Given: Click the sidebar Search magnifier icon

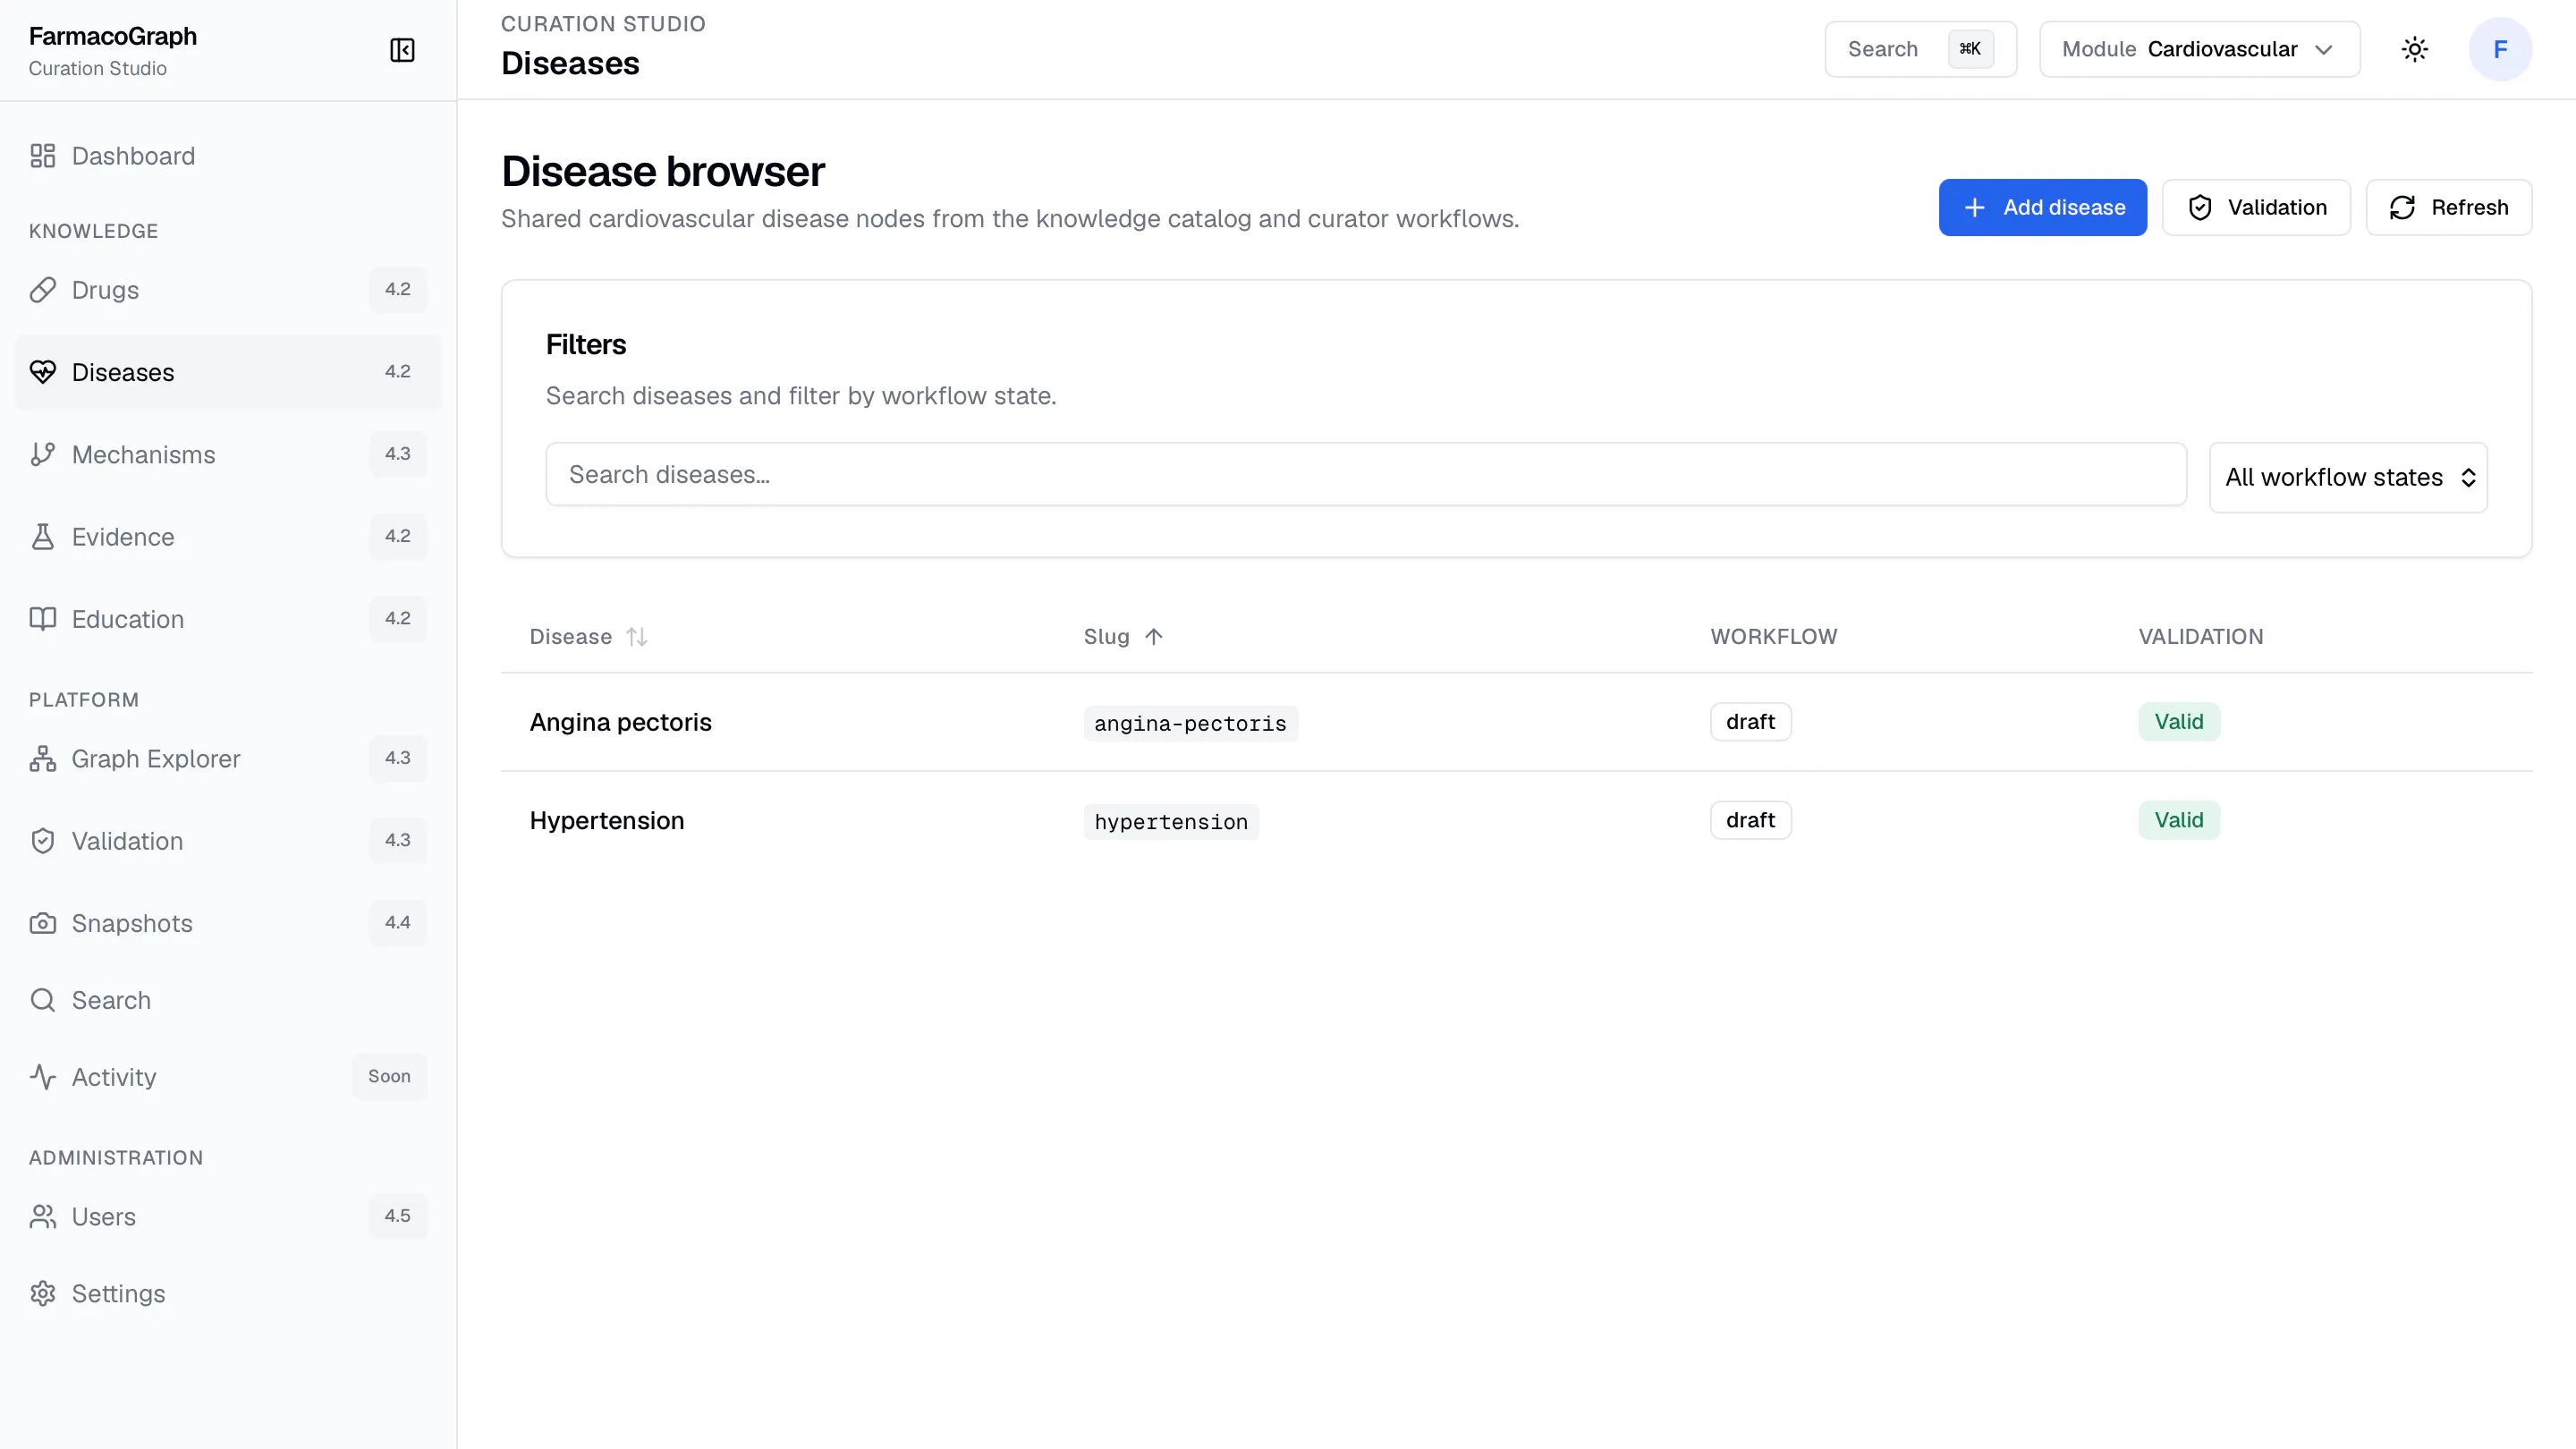Looking at the screenshot, I should [42, 1000].
